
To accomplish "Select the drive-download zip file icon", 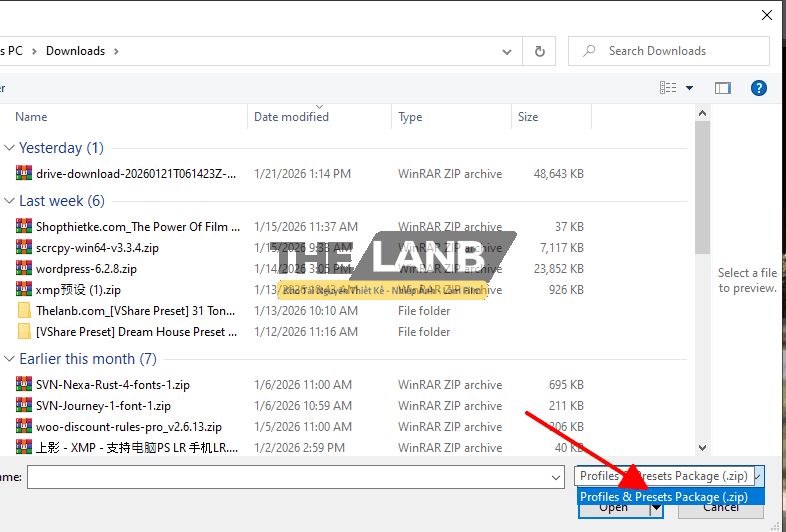I will tap(24, 174).
